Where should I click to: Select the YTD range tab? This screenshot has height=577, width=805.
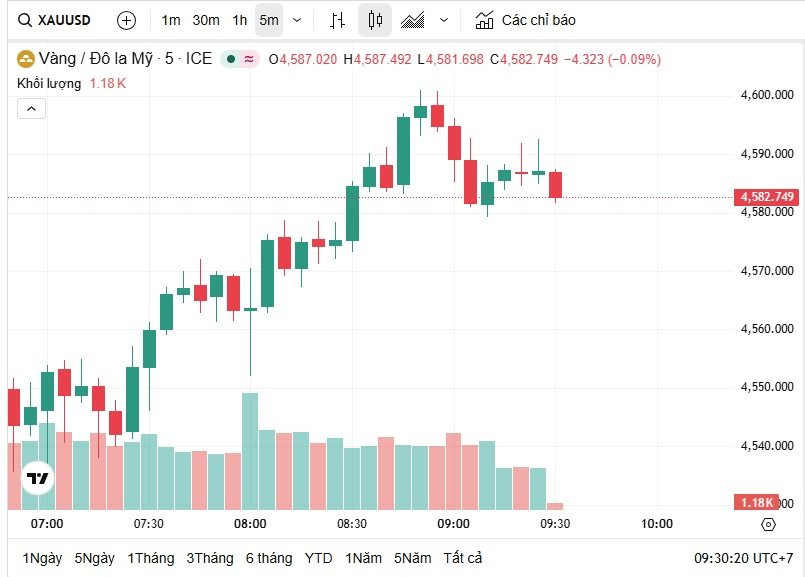pos(318,558)
